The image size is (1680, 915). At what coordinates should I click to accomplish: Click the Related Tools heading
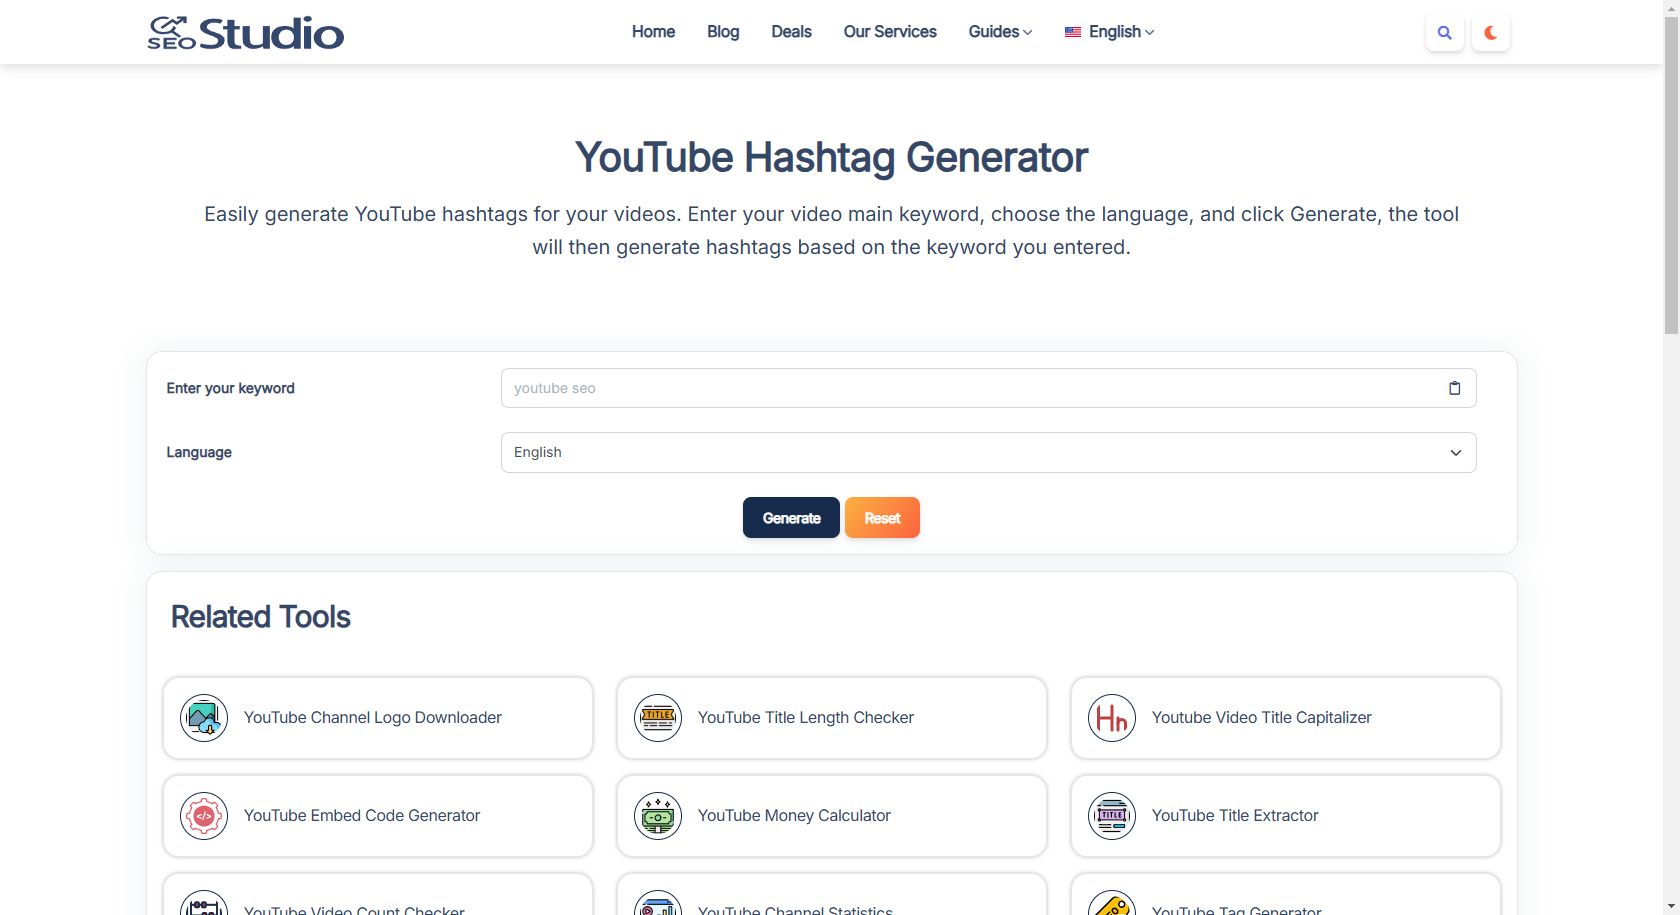point(261,617)
